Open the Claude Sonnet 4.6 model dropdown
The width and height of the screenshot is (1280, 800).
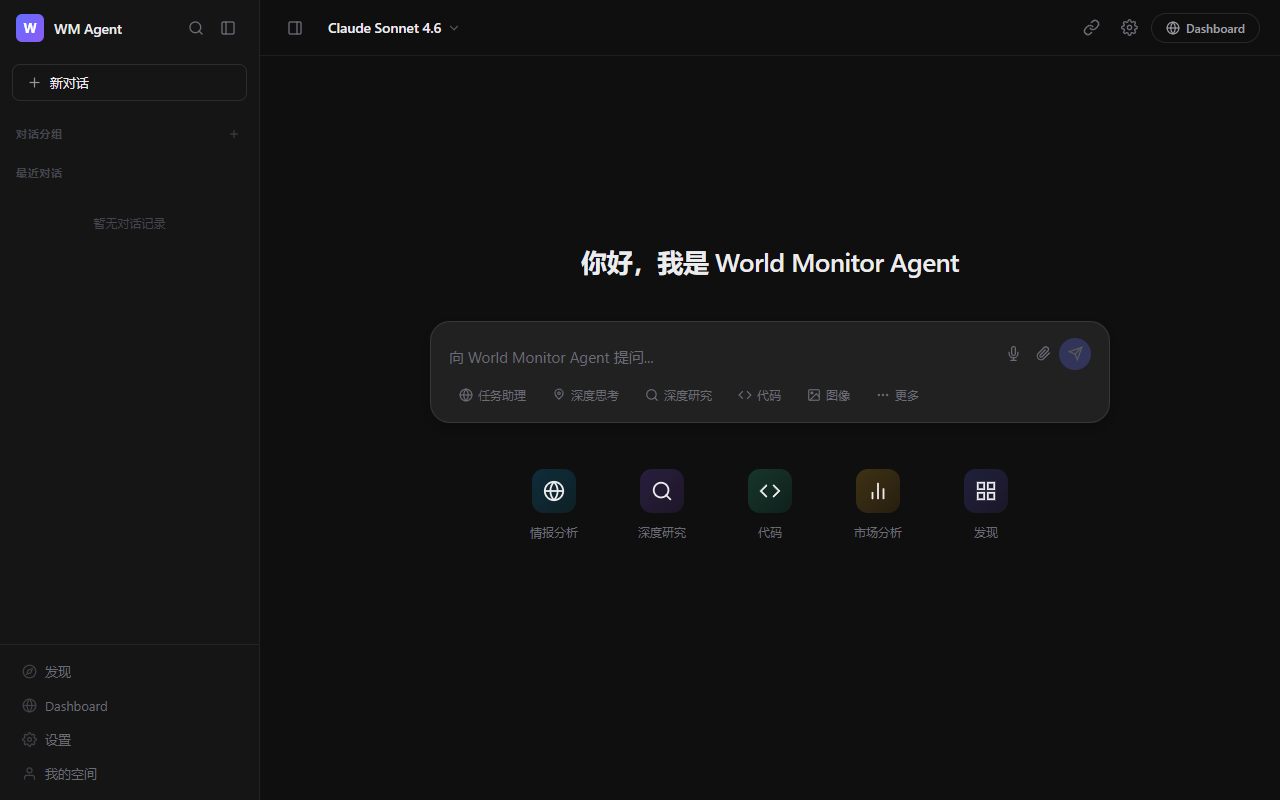[x=393, y=28]
